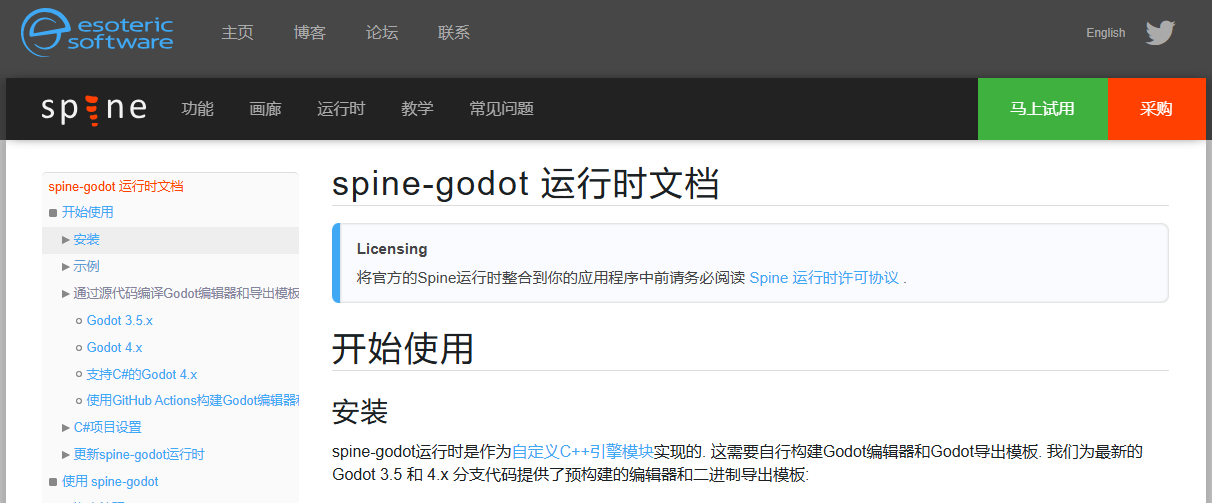Open spine-godot 运行时文档 sidebar title
This screenshot has width=1212, height=503.
click(x=116, y=186)
